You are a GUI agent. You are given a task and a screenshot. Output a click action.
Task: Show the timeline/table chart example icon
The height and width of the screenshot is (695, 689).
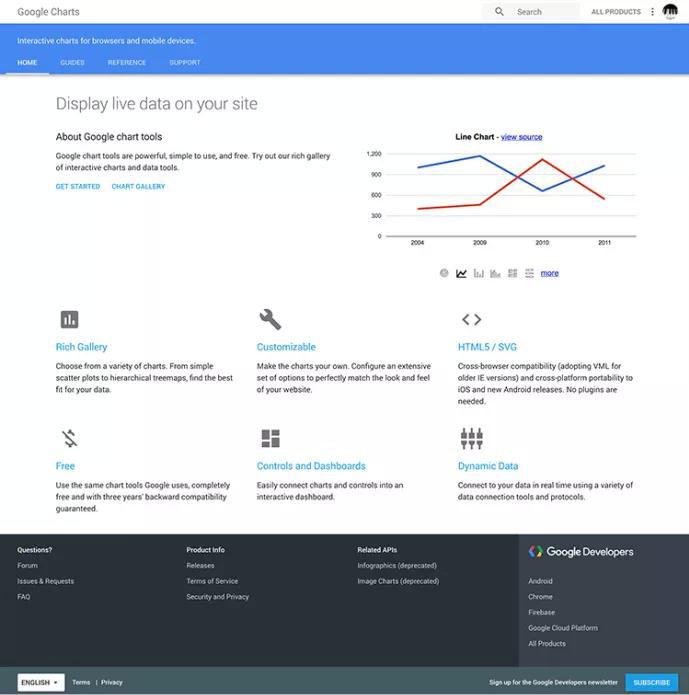(529, 273)
